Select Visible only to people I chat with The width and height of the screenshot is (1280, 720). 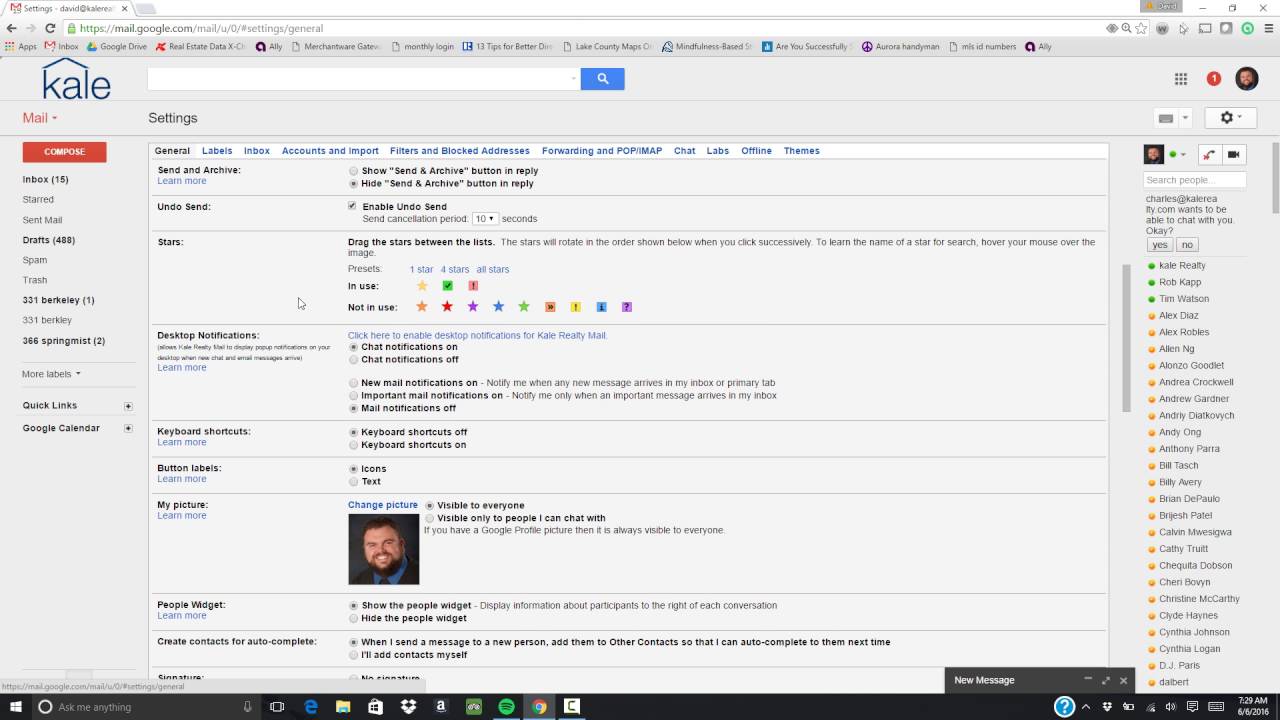pyautogui.click(x=430, y=518)
